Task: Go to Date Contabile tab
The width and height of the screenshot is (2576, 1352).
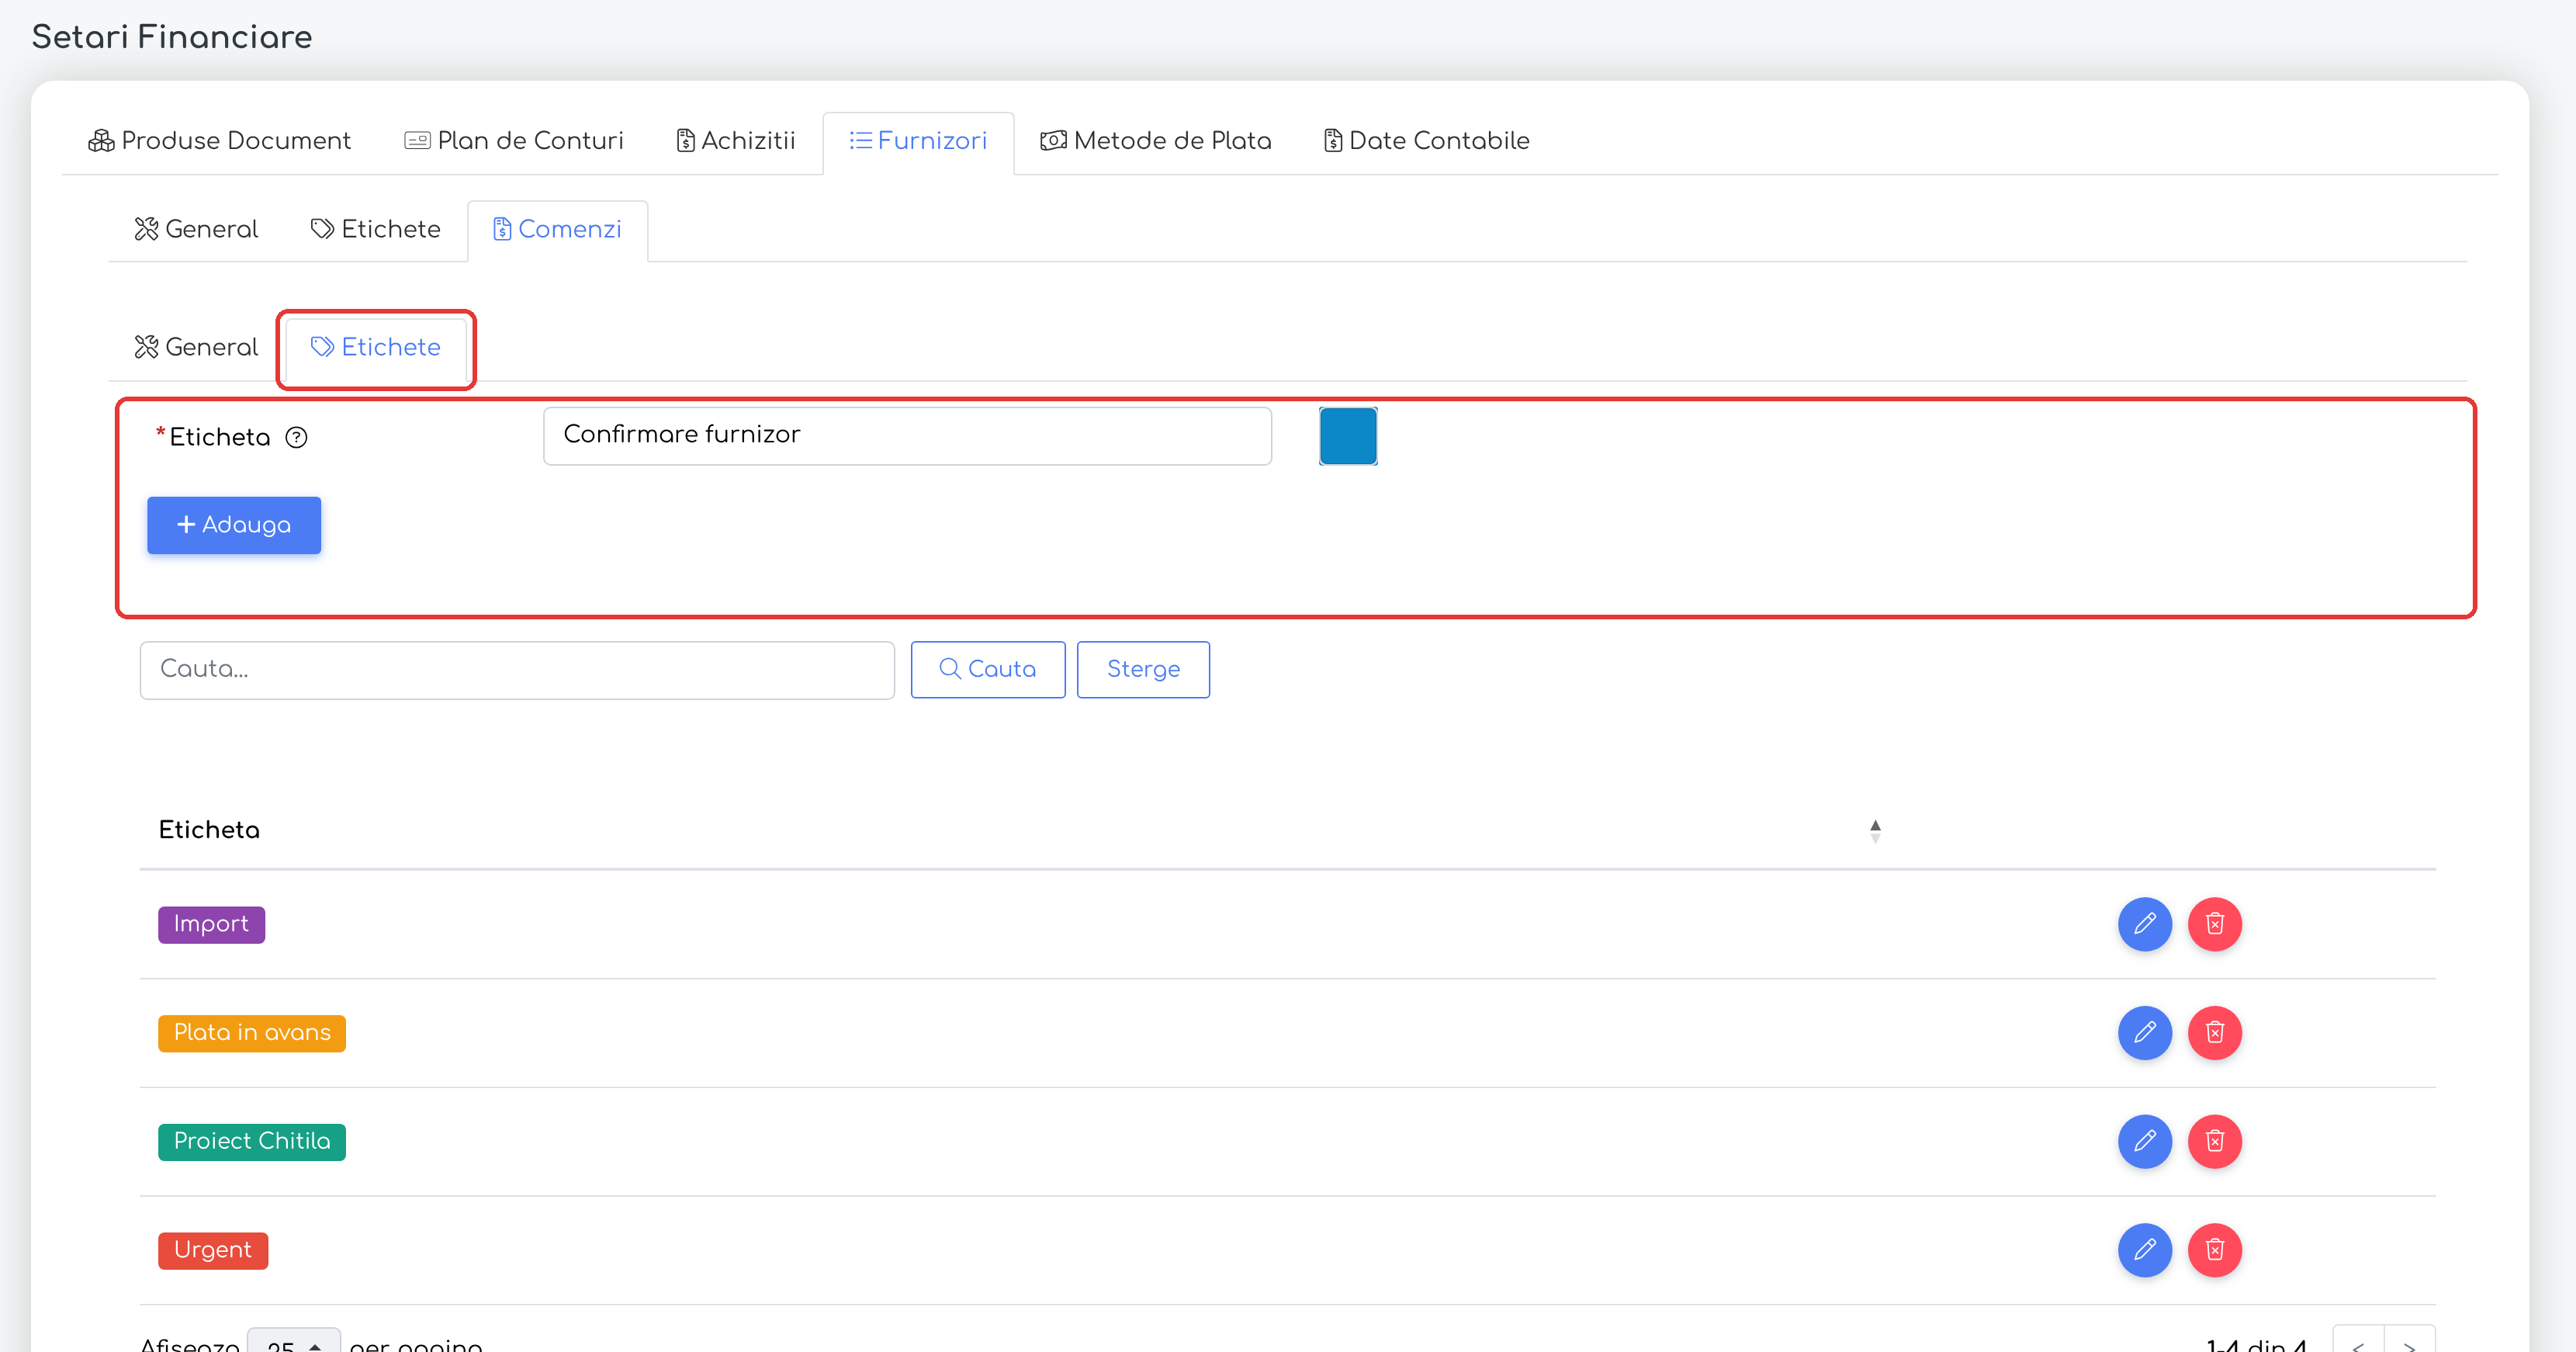Action: coord(1426,141)
